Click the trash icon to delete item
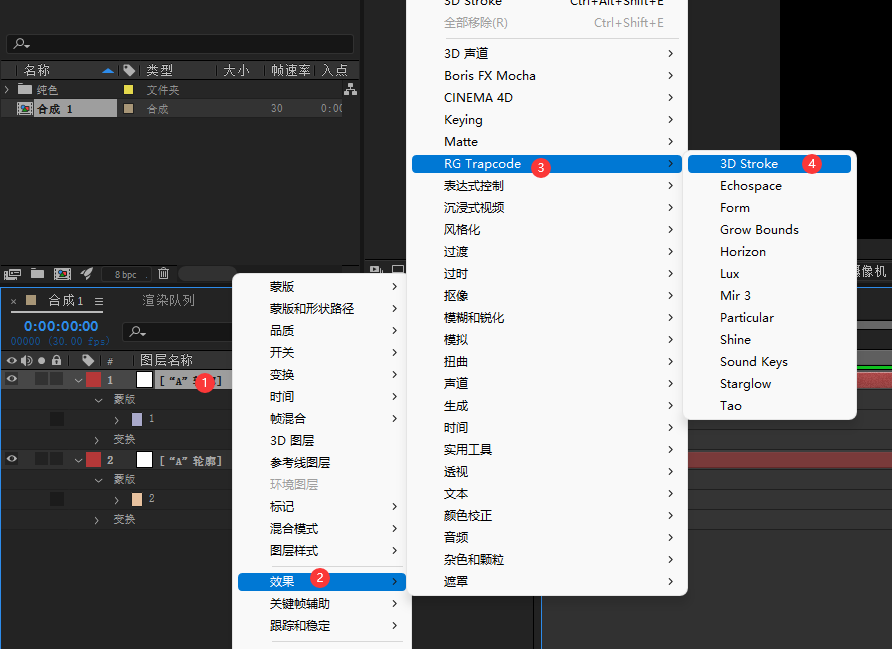Screen dimensions: 892x649 tap(163, 274)
